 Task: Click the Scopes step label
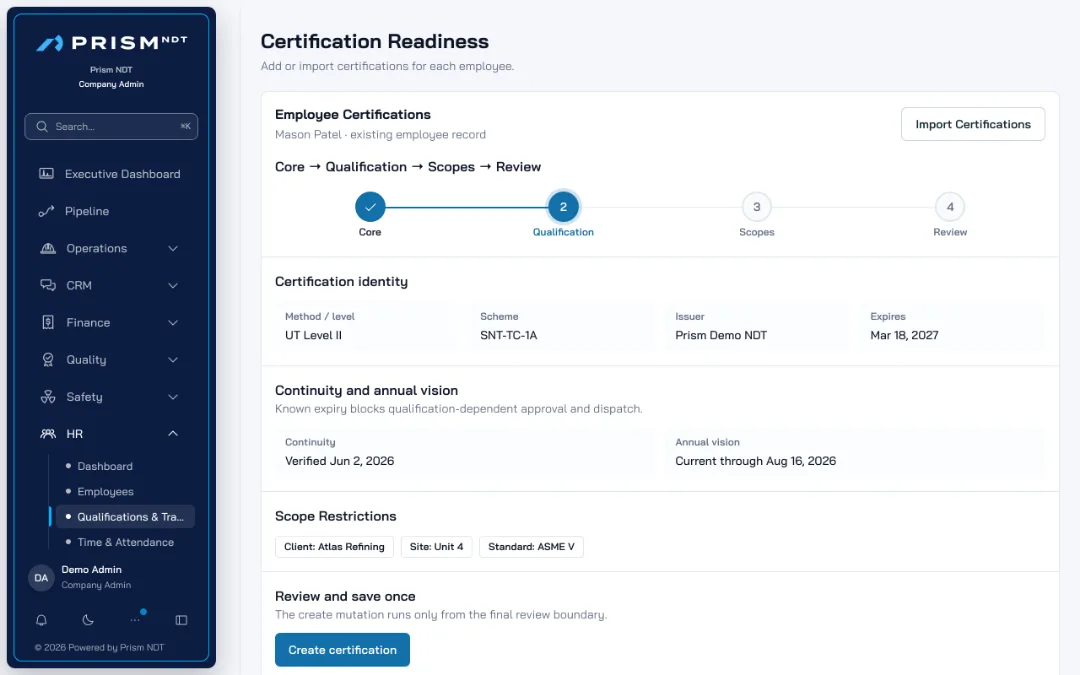pyautogui.click(x=756, y=232)
